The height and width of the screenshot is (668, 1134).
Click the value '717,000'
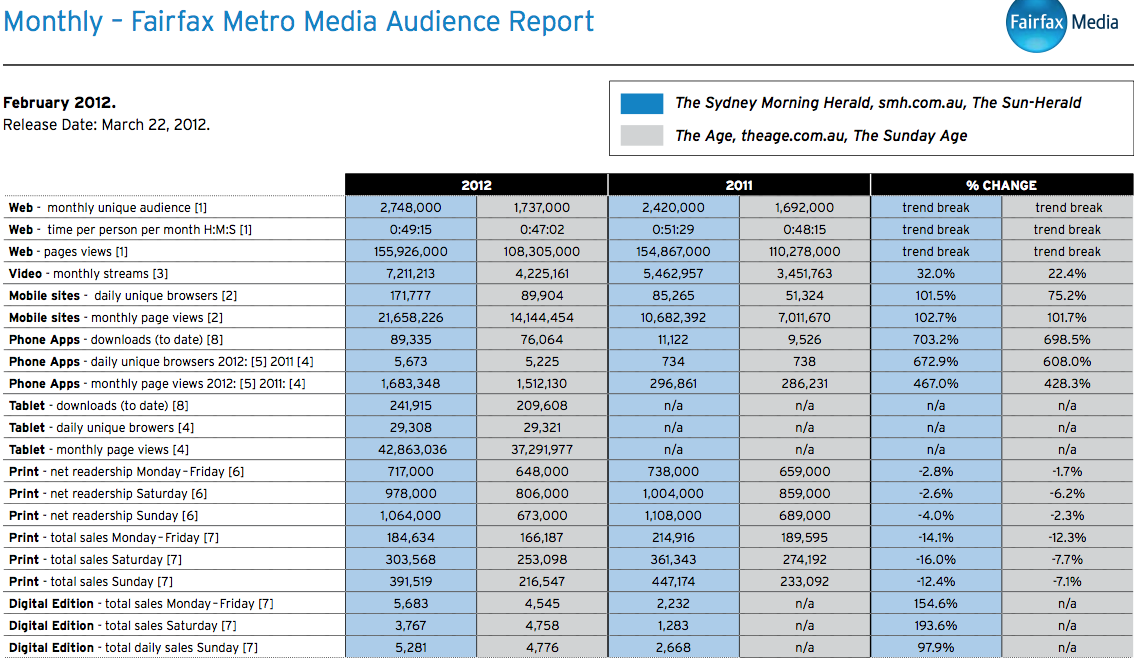pos(411,472)
